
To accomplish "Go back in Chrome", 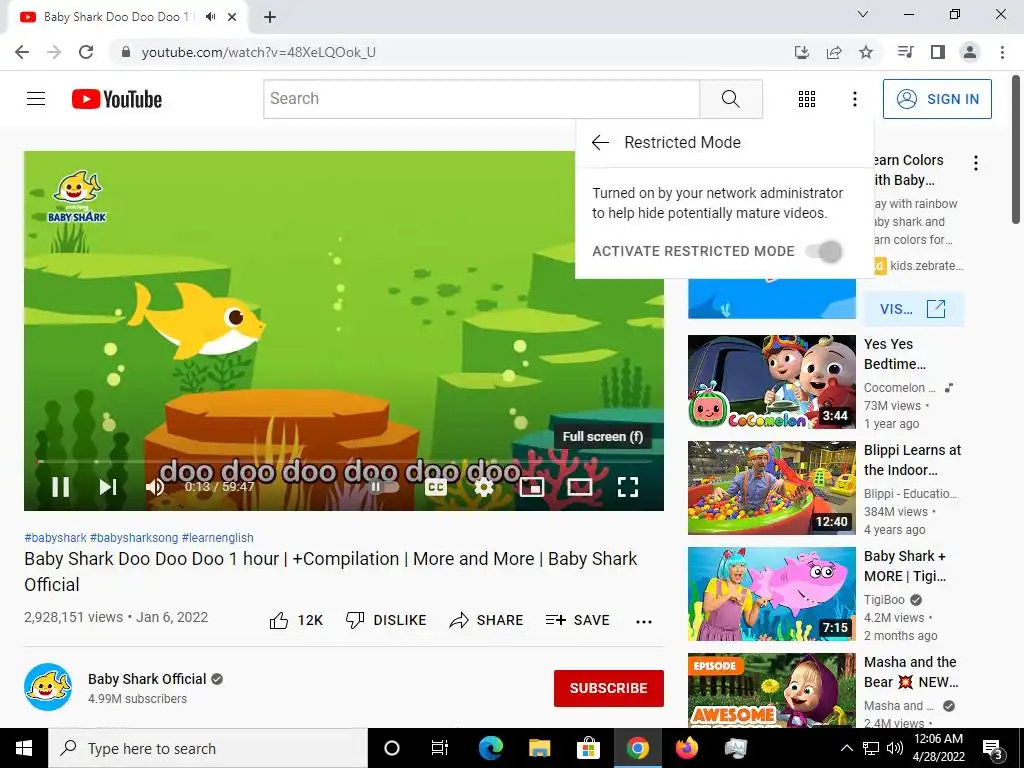I will click(x=22, y=52).
